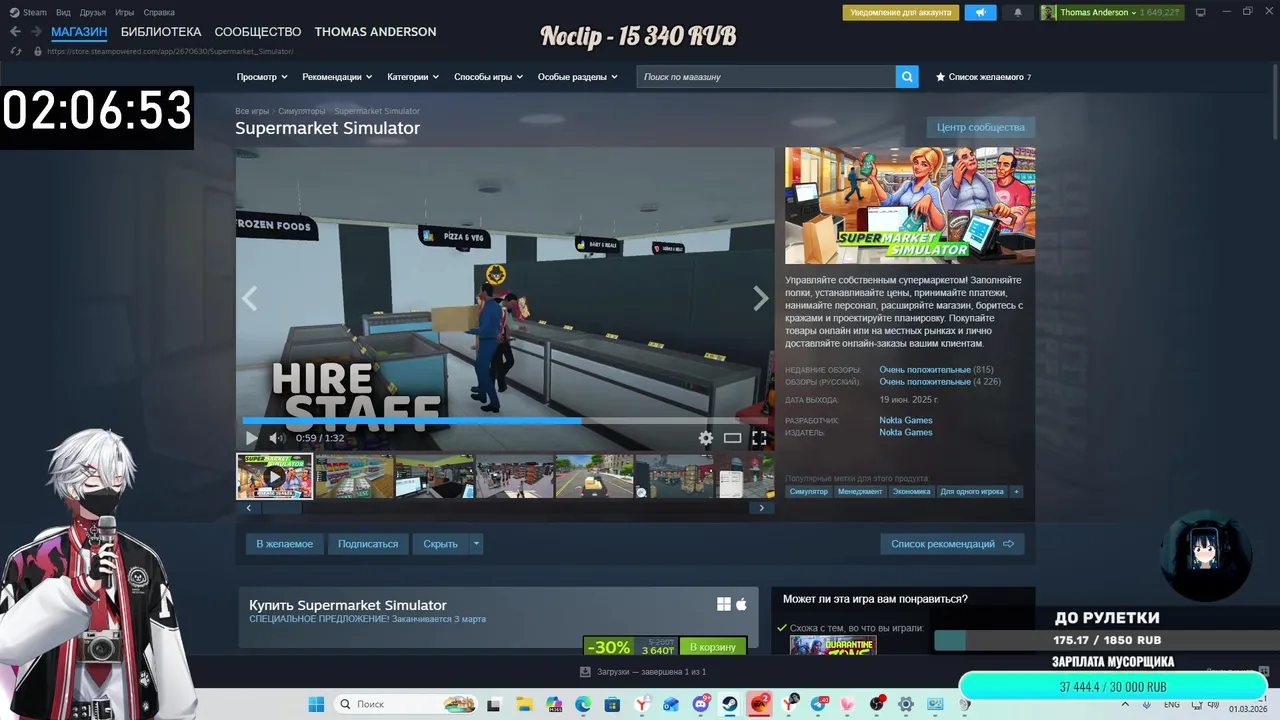Reload the store page
Viewport: 1280px width, 720px height.
coord(14,51)
